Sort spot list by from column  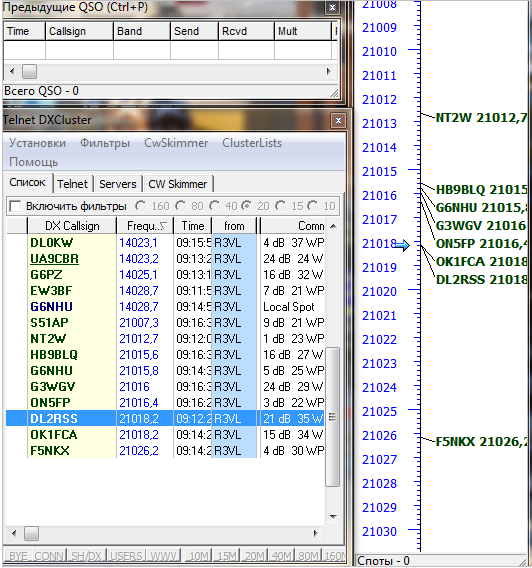(234, 226)
